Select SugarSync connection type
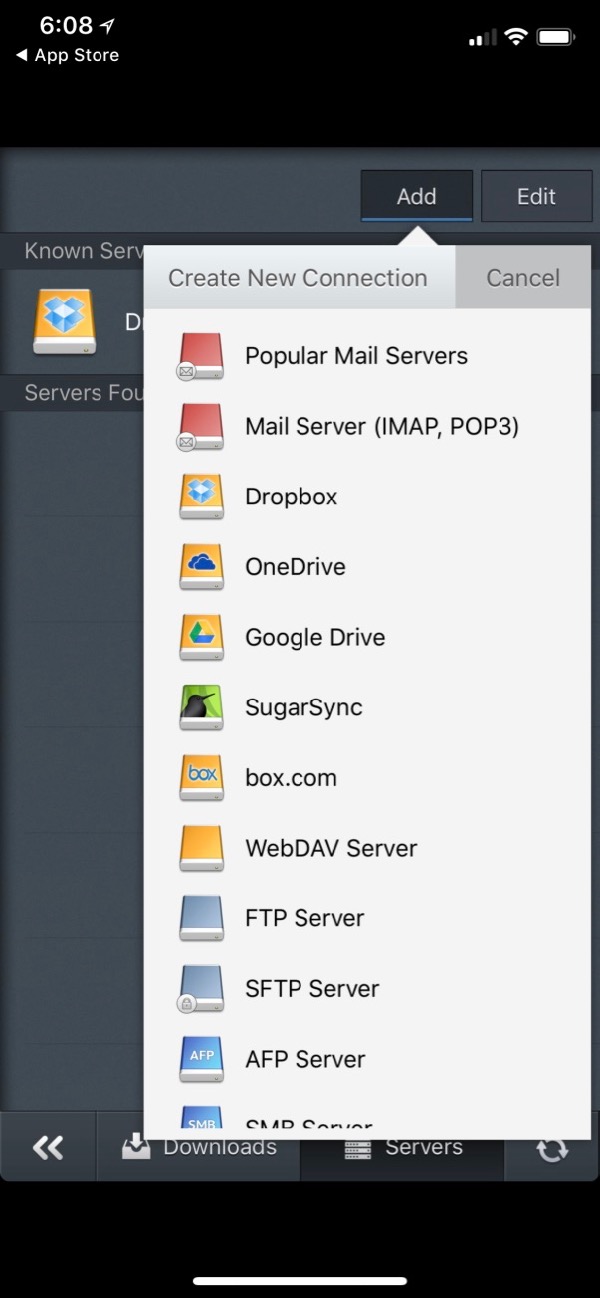 367,708
